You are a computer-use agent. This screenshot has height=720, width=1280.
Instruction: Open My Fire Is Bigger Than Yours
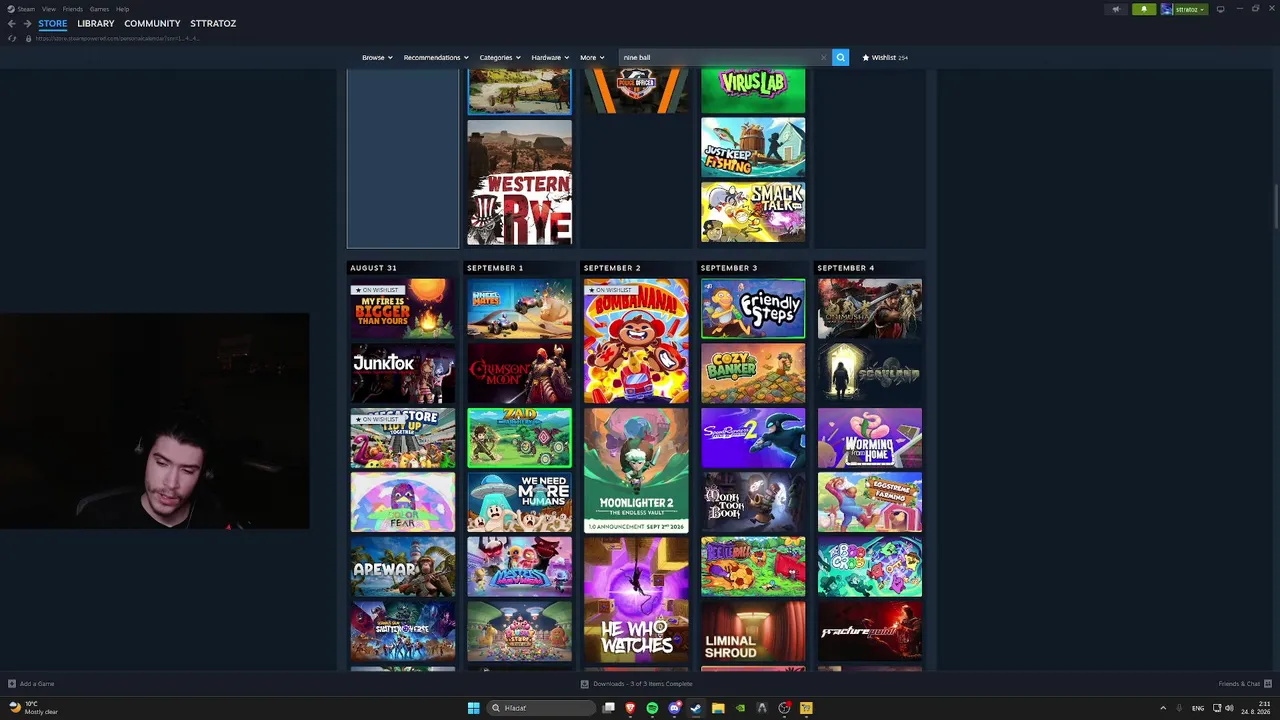click(403, 309)
